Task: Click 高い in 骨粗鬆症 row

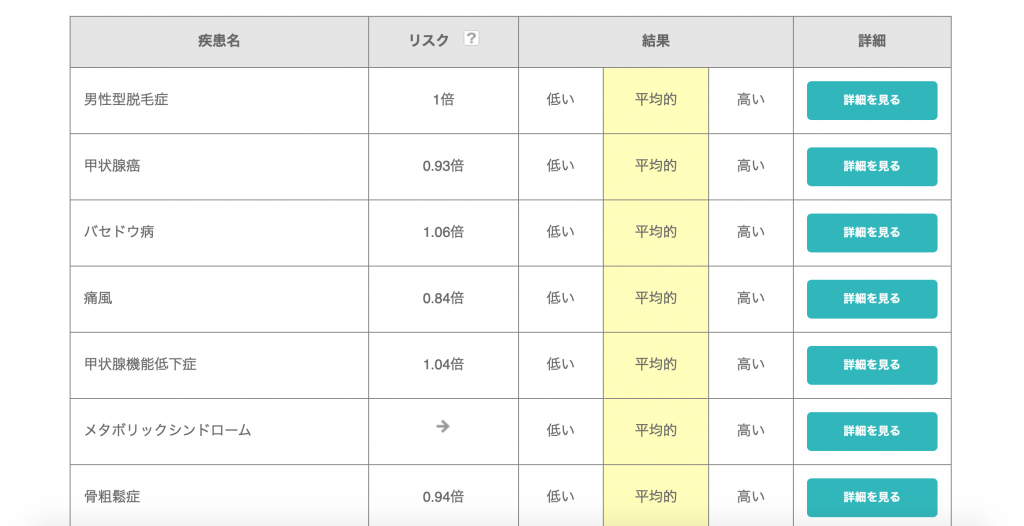Action: click(x=750, y=497)
